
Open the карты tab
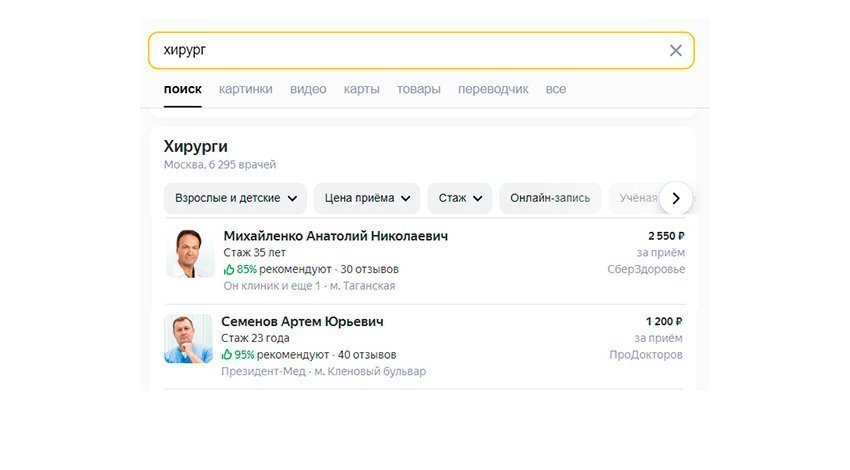(361, 89)
